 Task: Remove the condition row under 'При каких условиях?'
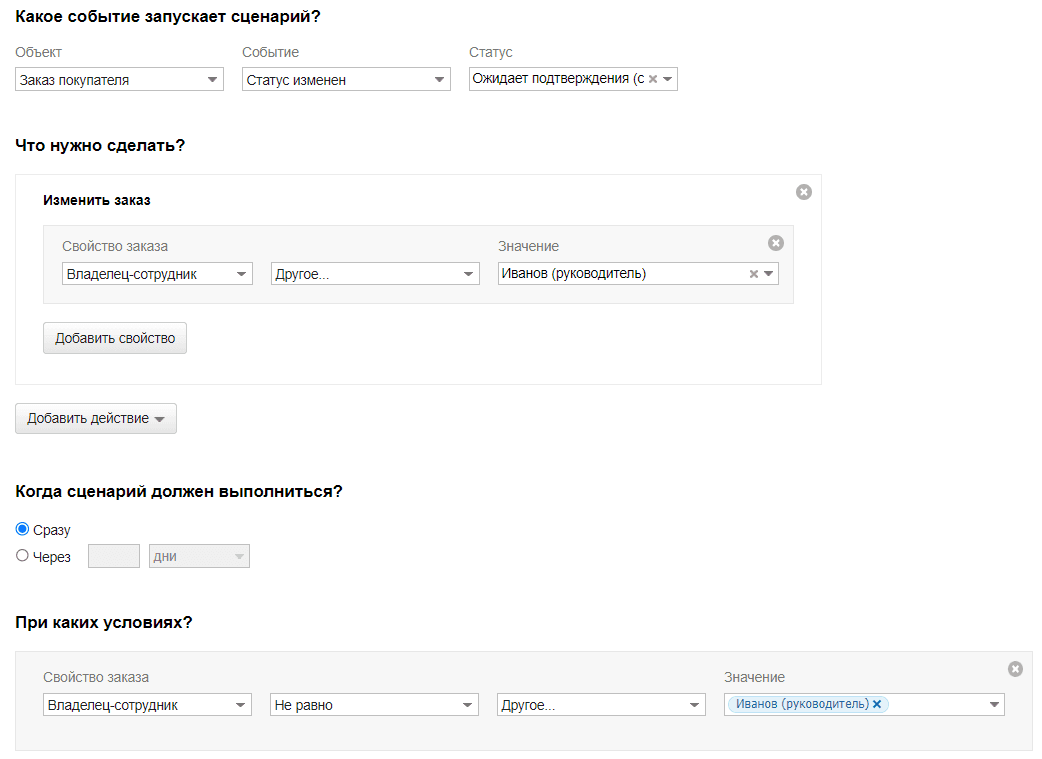pos(1015,669)
